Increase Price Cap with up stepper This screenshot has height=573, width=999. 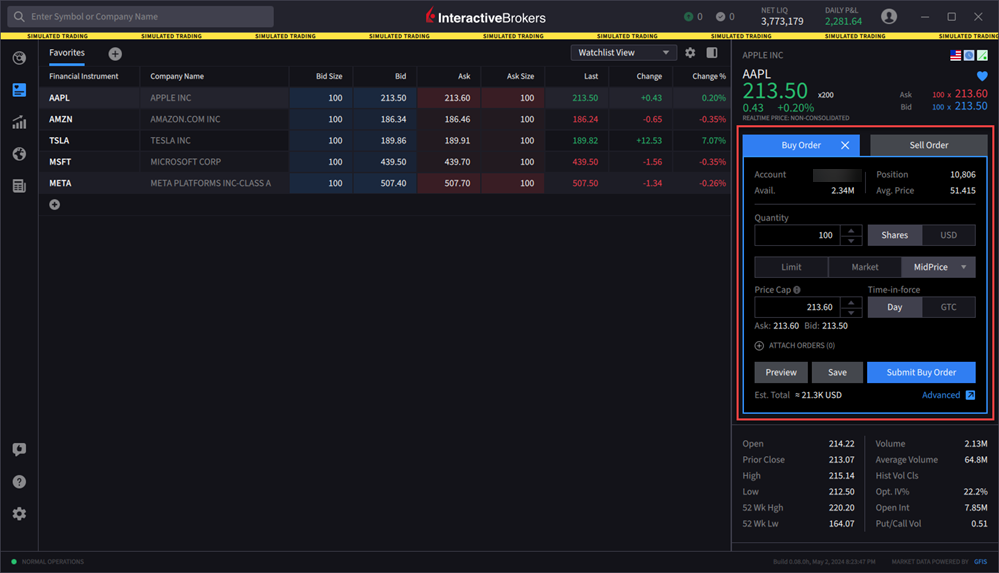(851, 302)
